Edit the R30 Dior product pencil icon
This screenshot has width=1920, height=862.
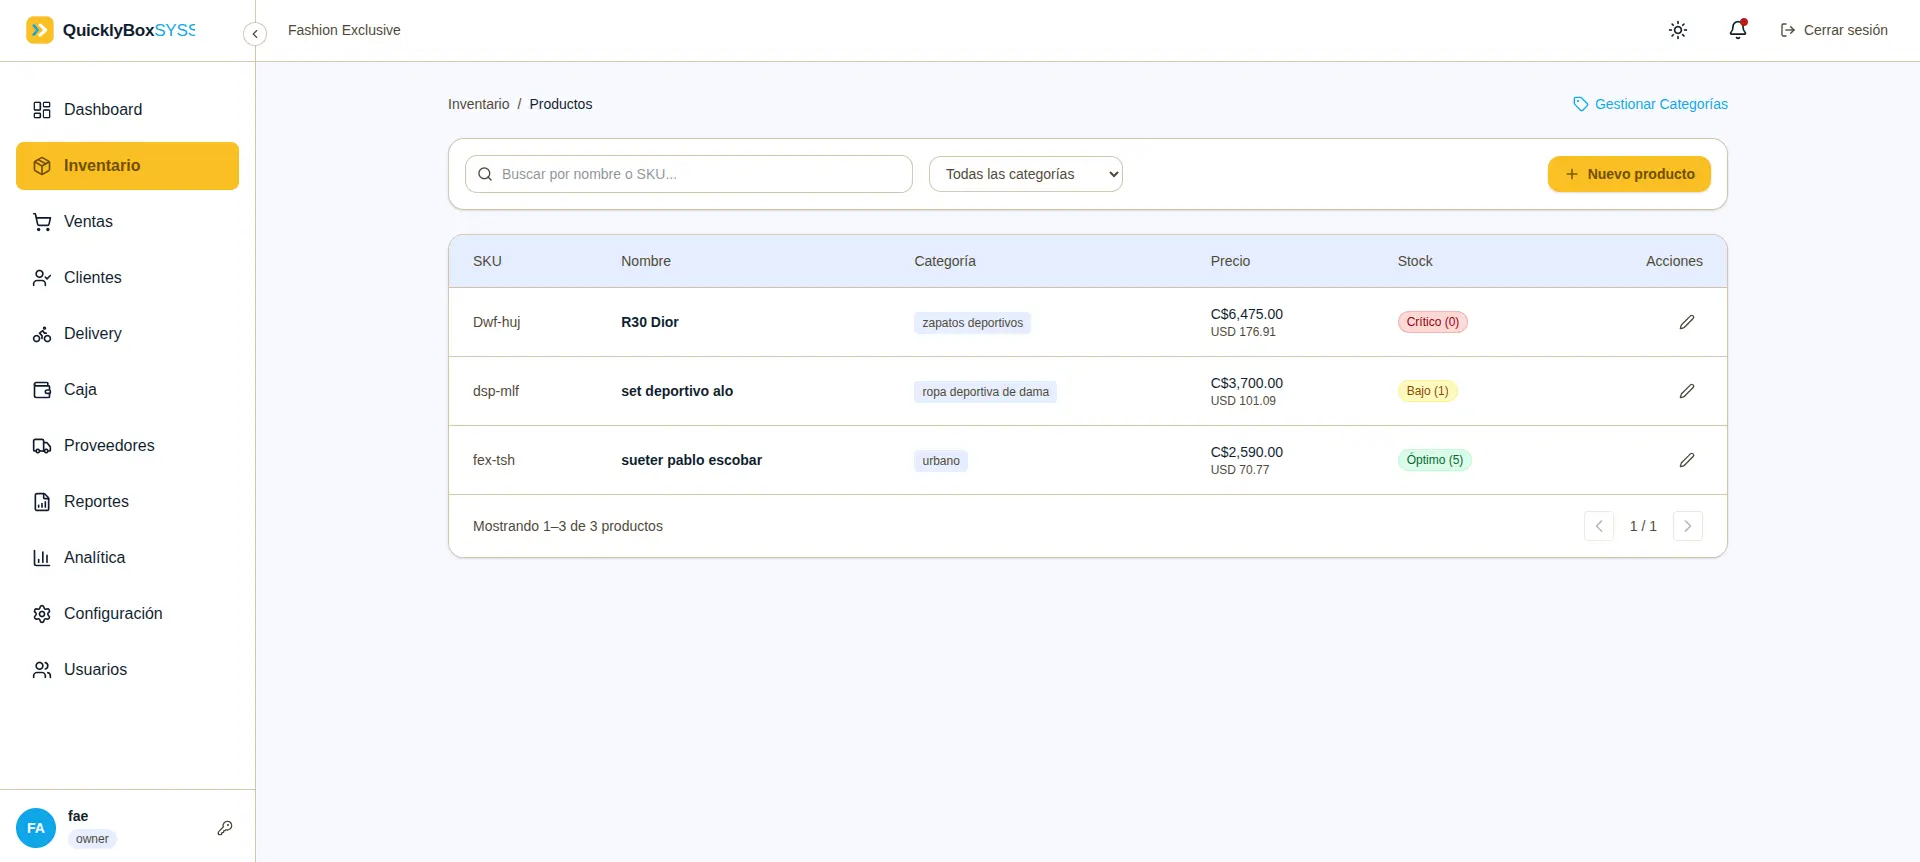pos(1687,322)
